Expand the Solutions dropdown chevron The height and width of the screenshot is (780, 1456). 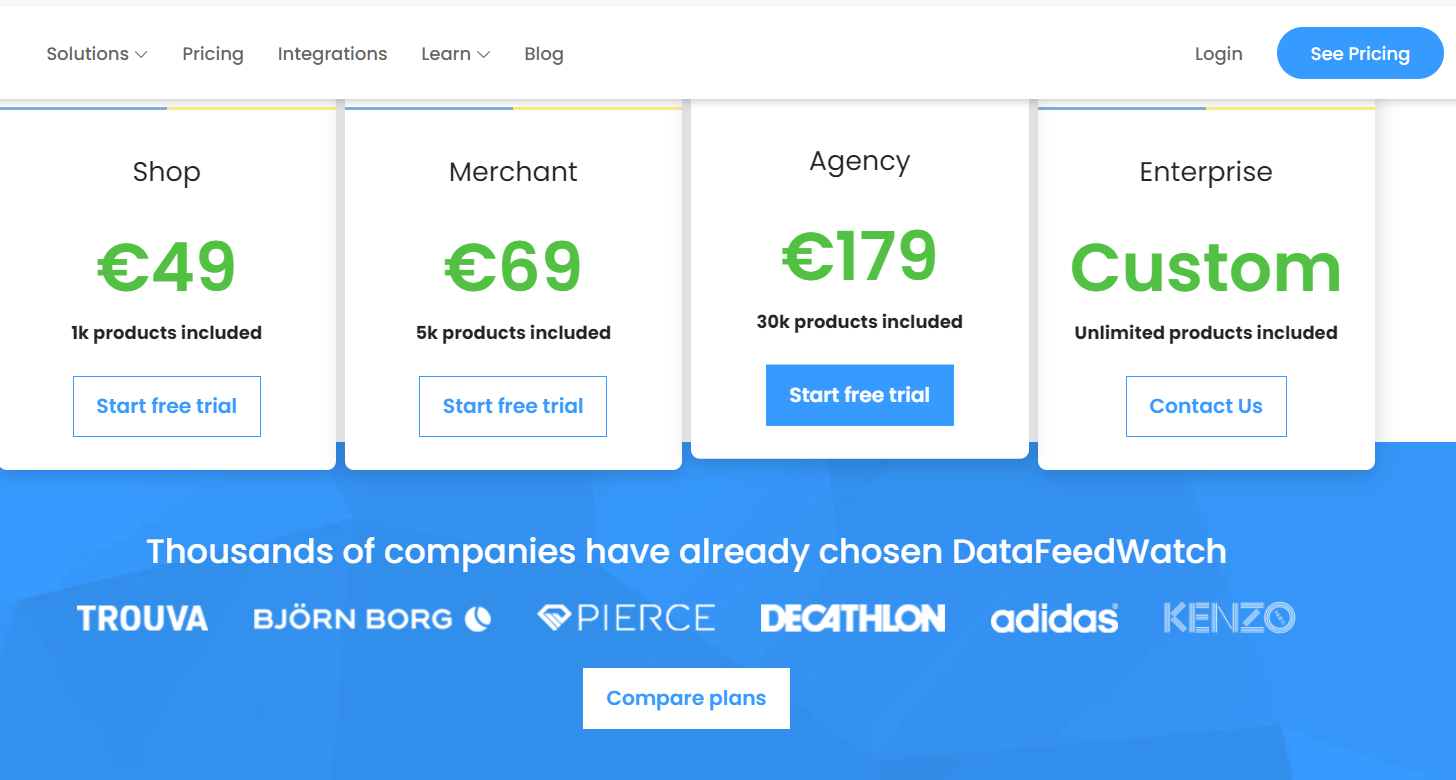141,54
